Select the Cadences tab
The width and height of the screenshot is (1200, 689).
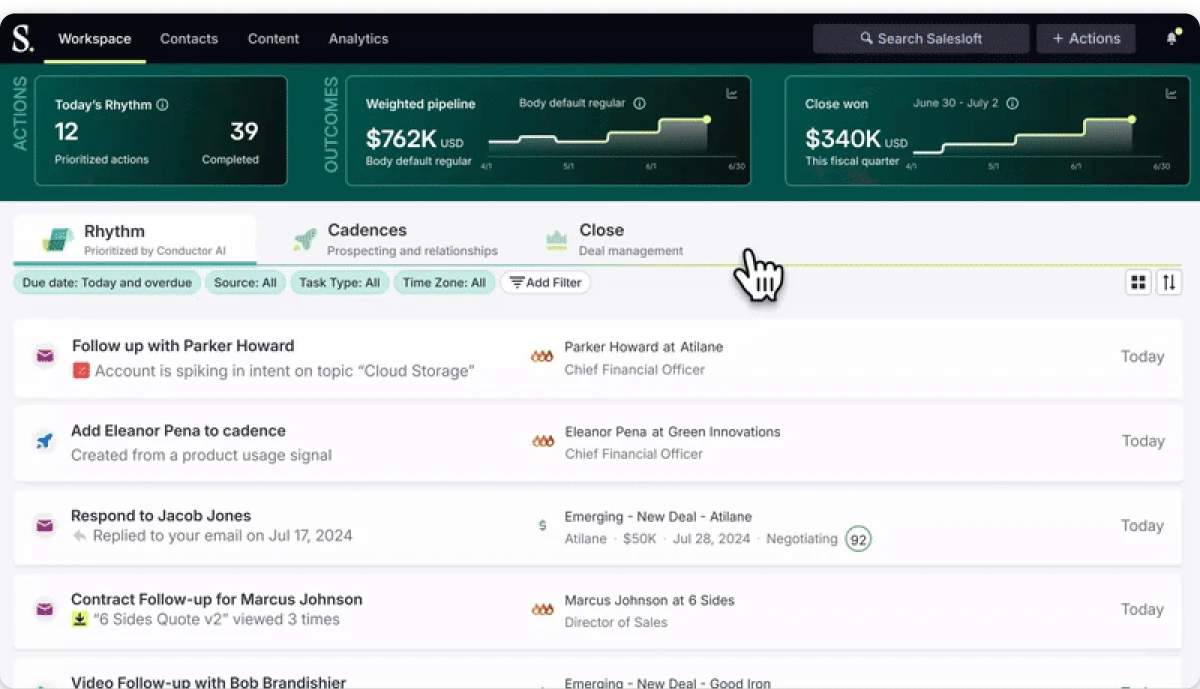pyautogui.click(x=396, y=240)
